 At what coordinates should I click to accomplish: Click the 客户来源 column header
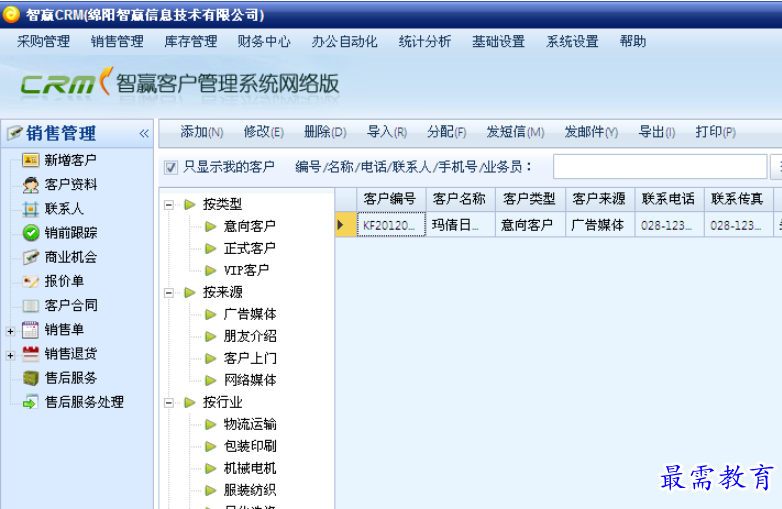coord(599,199)
